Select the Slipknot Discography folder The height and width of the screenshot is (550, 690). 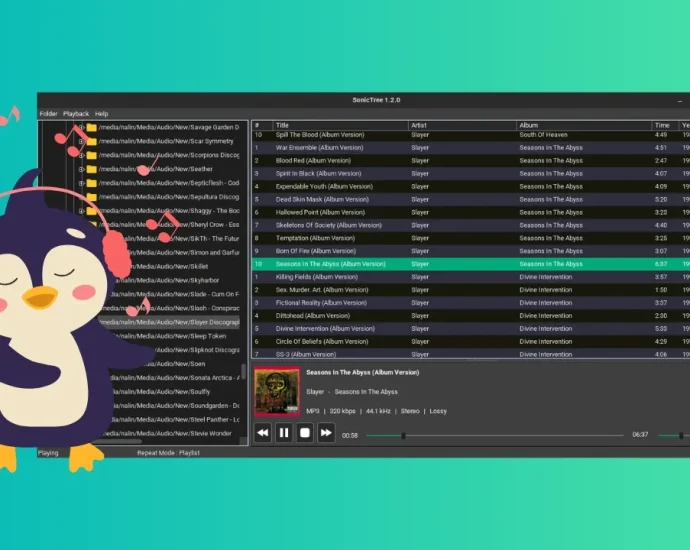(196, 350)
